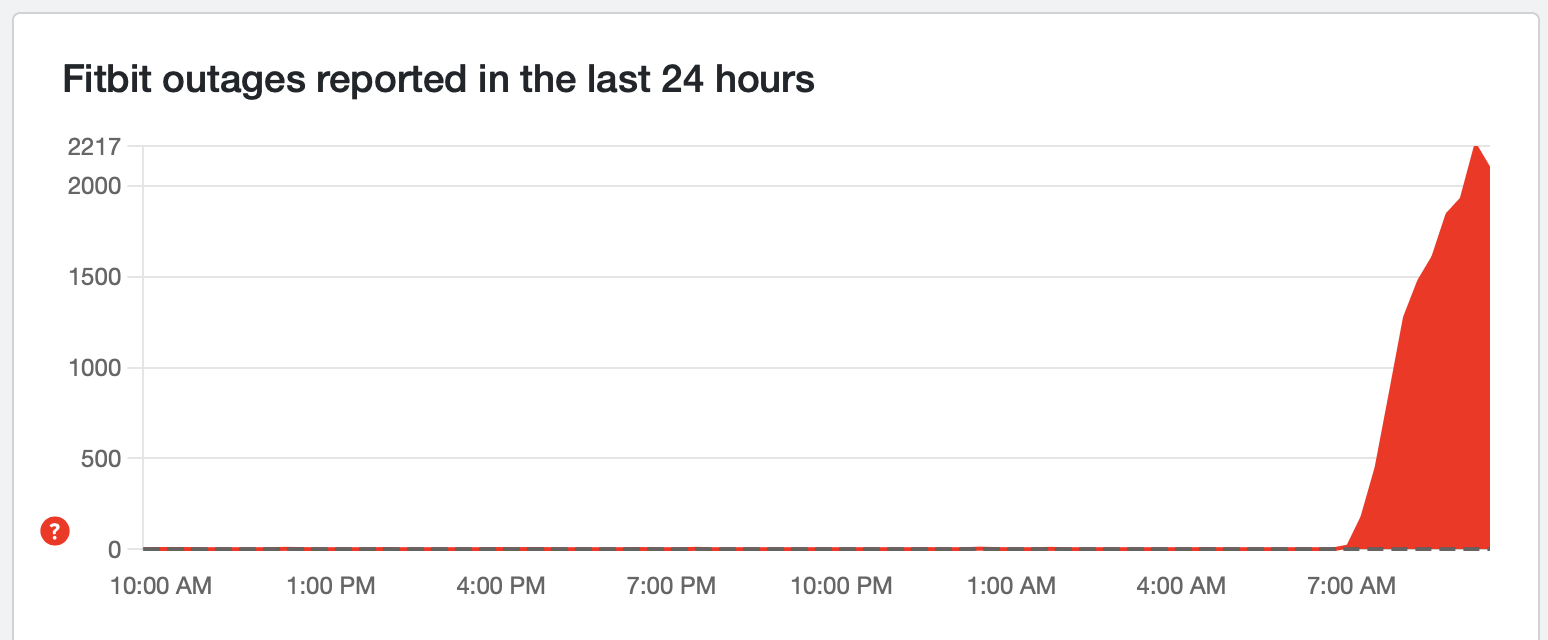Click the 10:00 PM time axis label
This screenshot has width=1548, height=640.
pyautogui.click(x=841, y=586)
